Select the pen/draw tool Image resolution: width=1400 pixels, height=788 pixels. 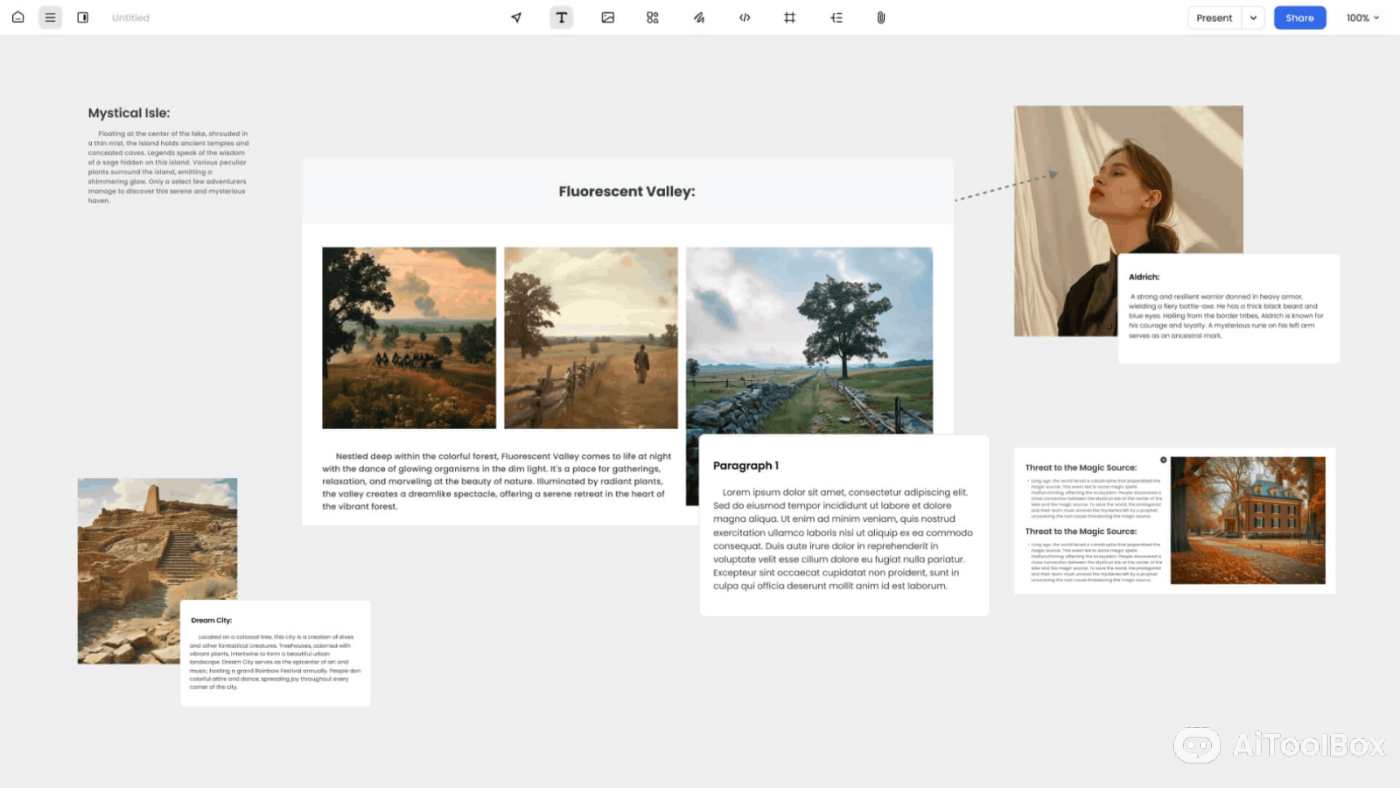(x=699, y=18)
